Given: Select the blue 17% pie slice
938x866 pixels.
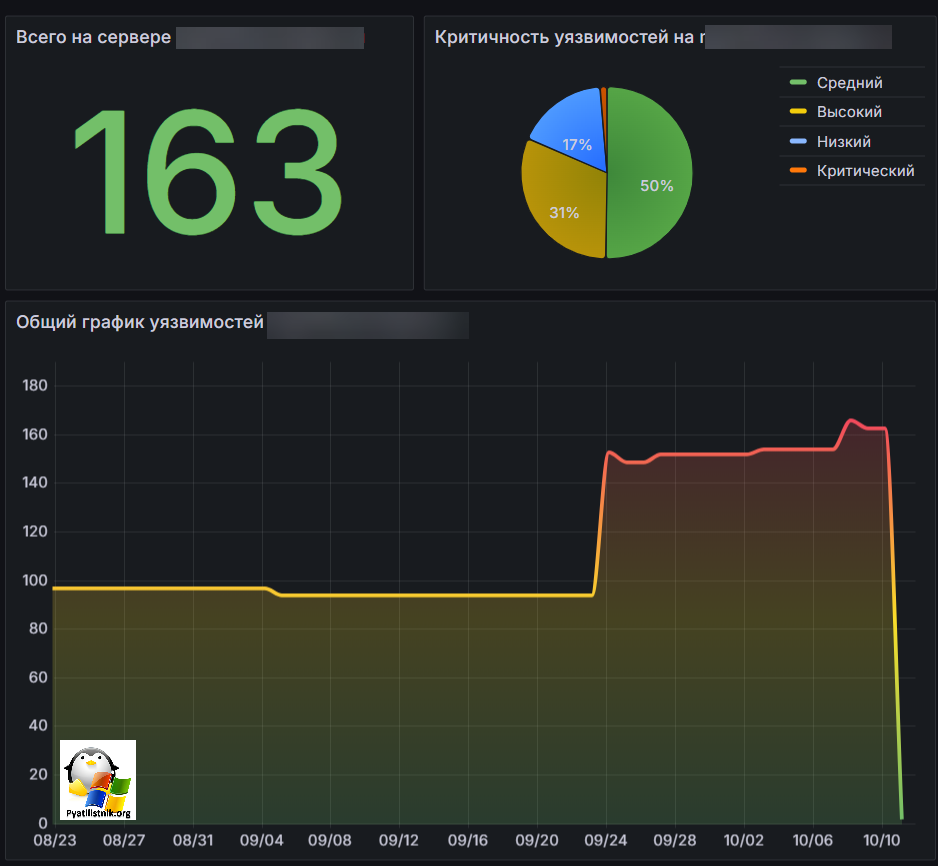Looking at the screenshot, I should (570, 135).
